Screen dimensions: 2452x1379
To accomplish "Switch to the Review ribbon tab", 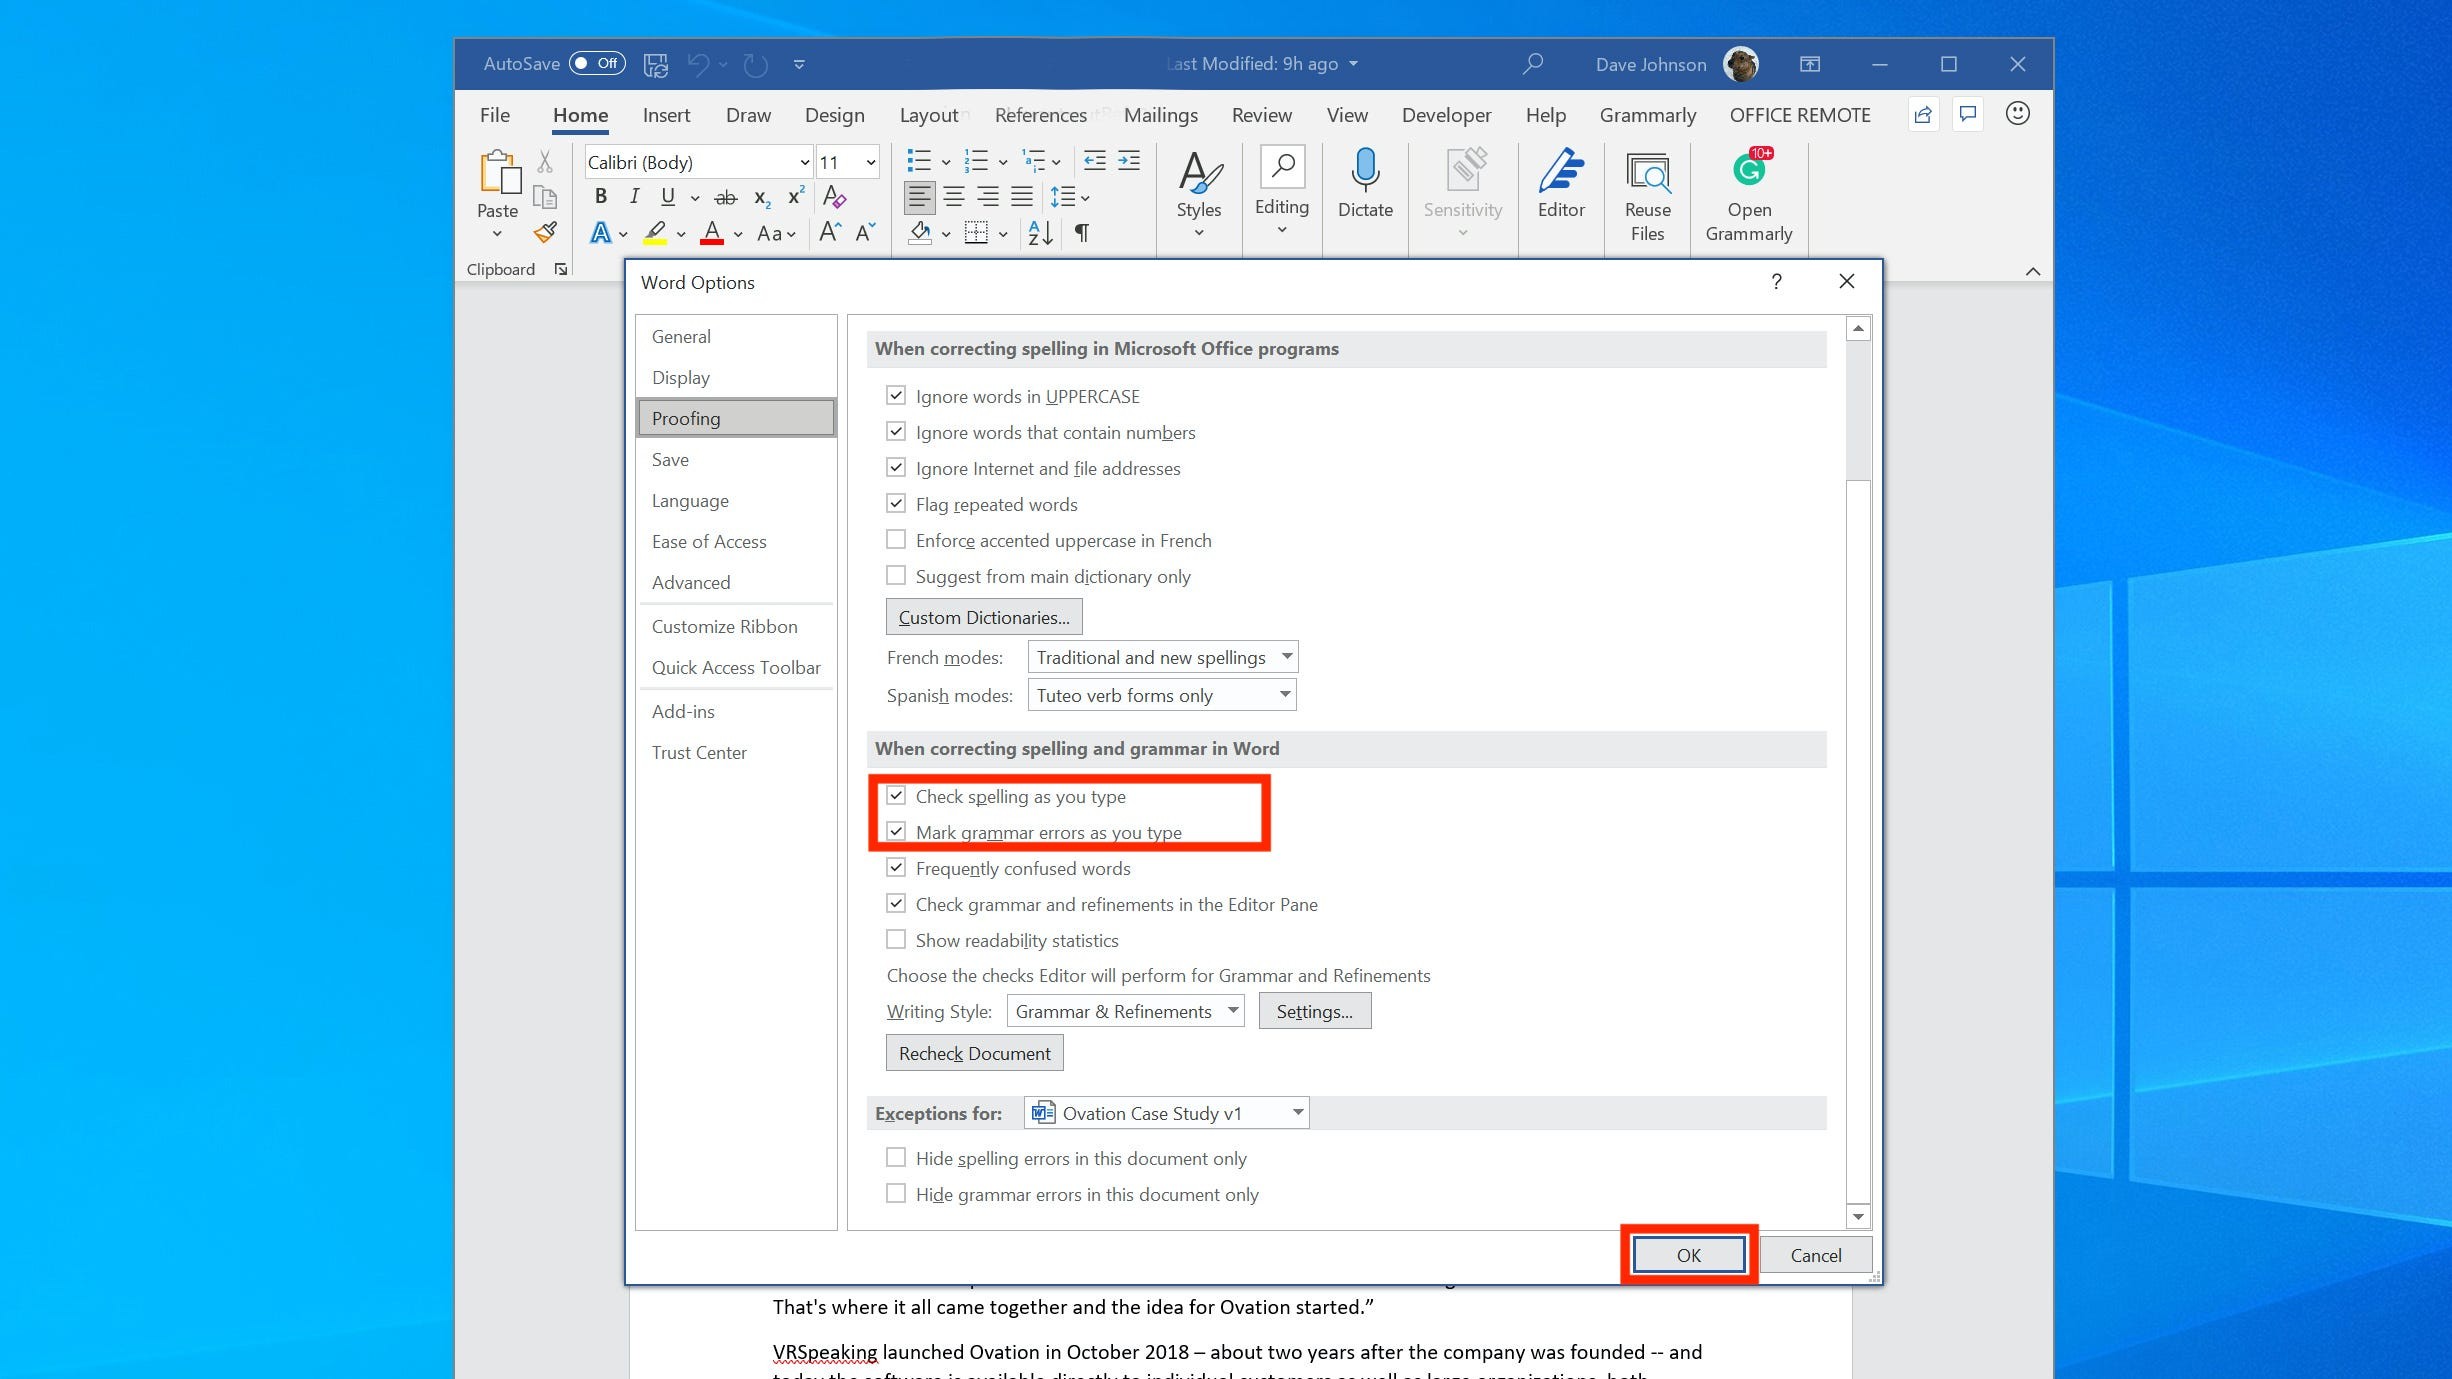I will pyautogui.click(x=1261, y=114).
